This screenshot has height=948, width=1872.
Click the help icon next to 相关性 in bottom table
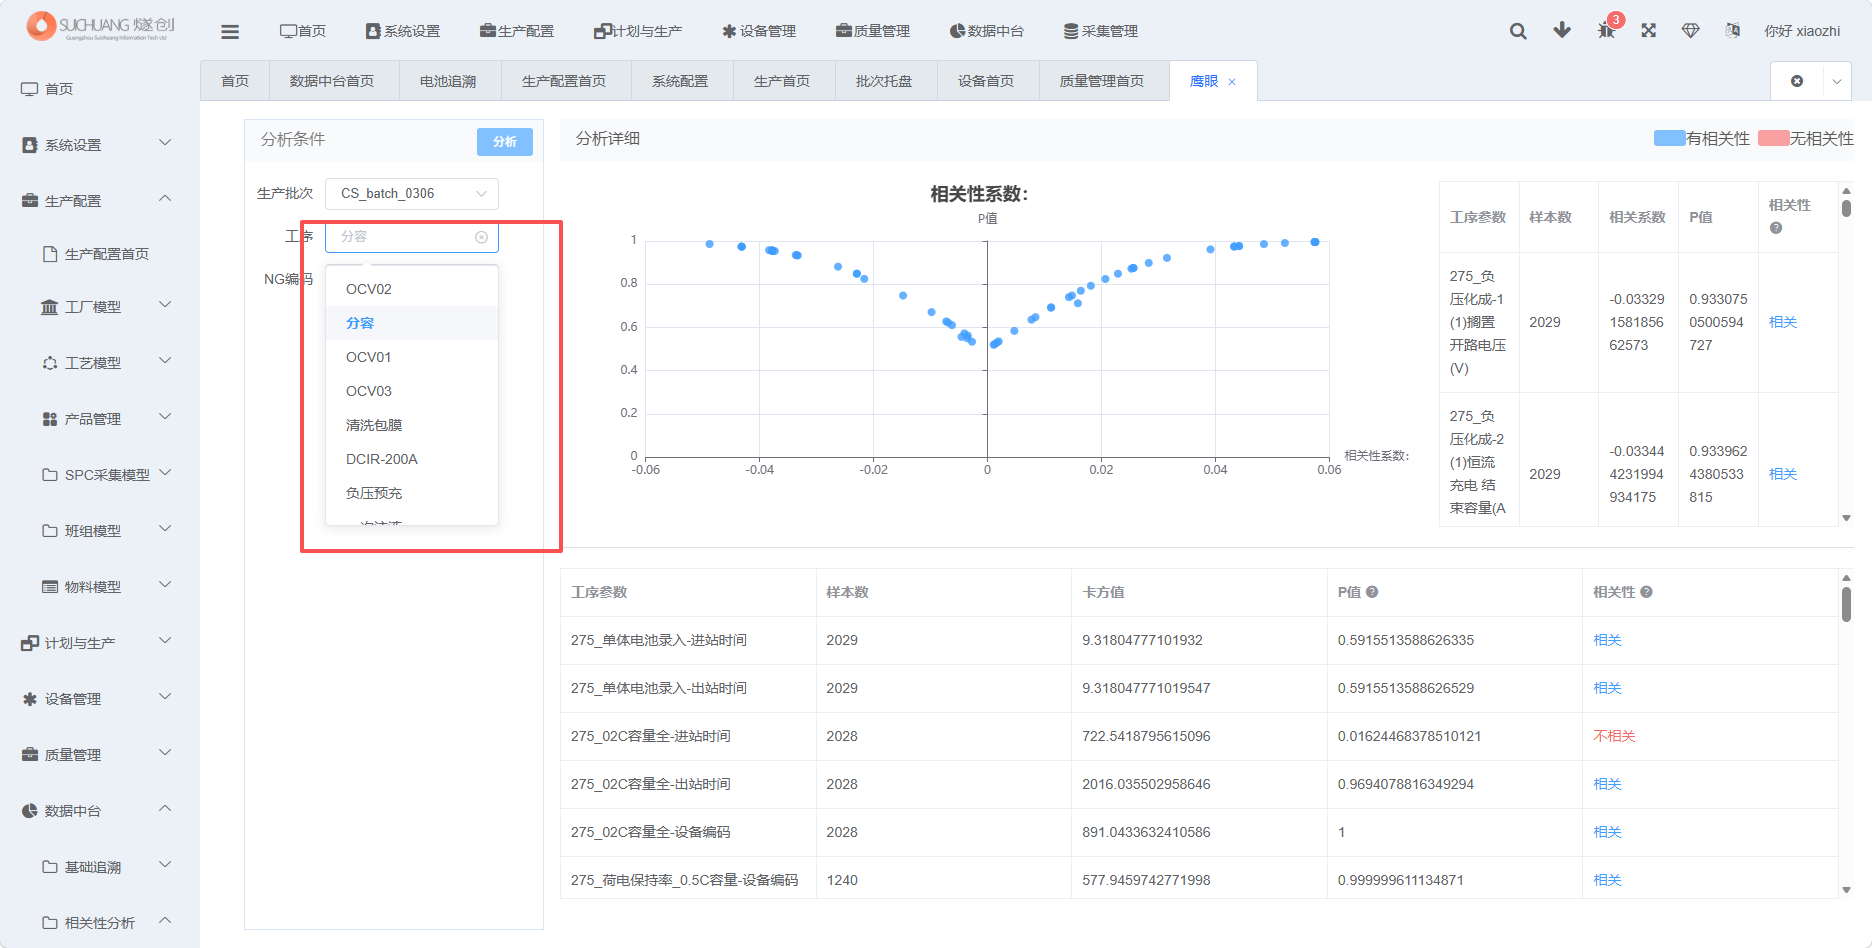[1646, 592]
